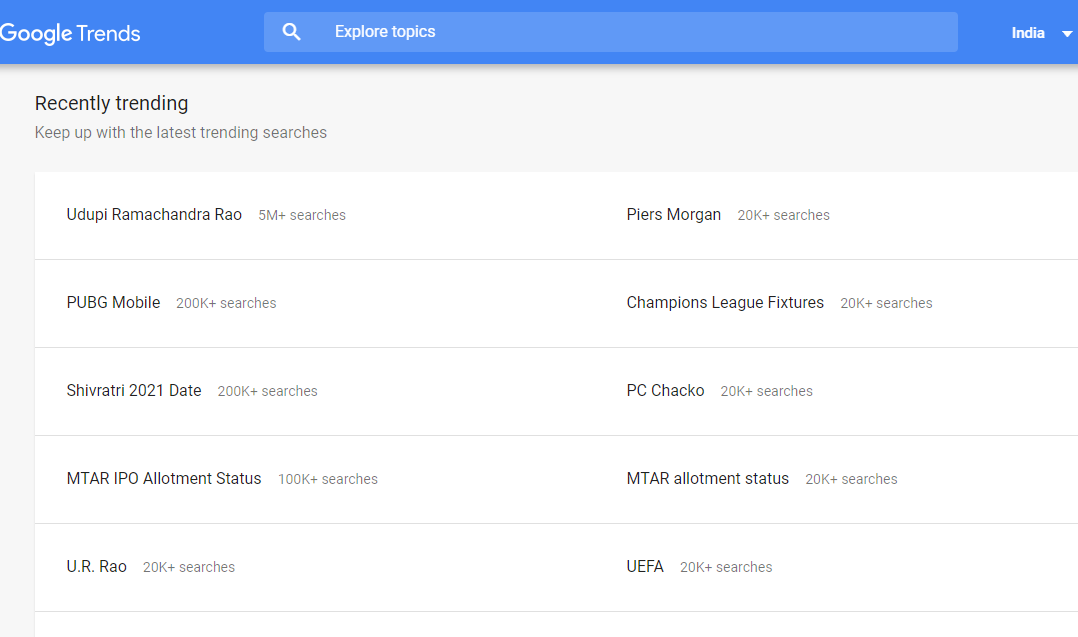Open Piers Morgan trending search
Screen dimensions: 1078x637
tap(674, 214)
